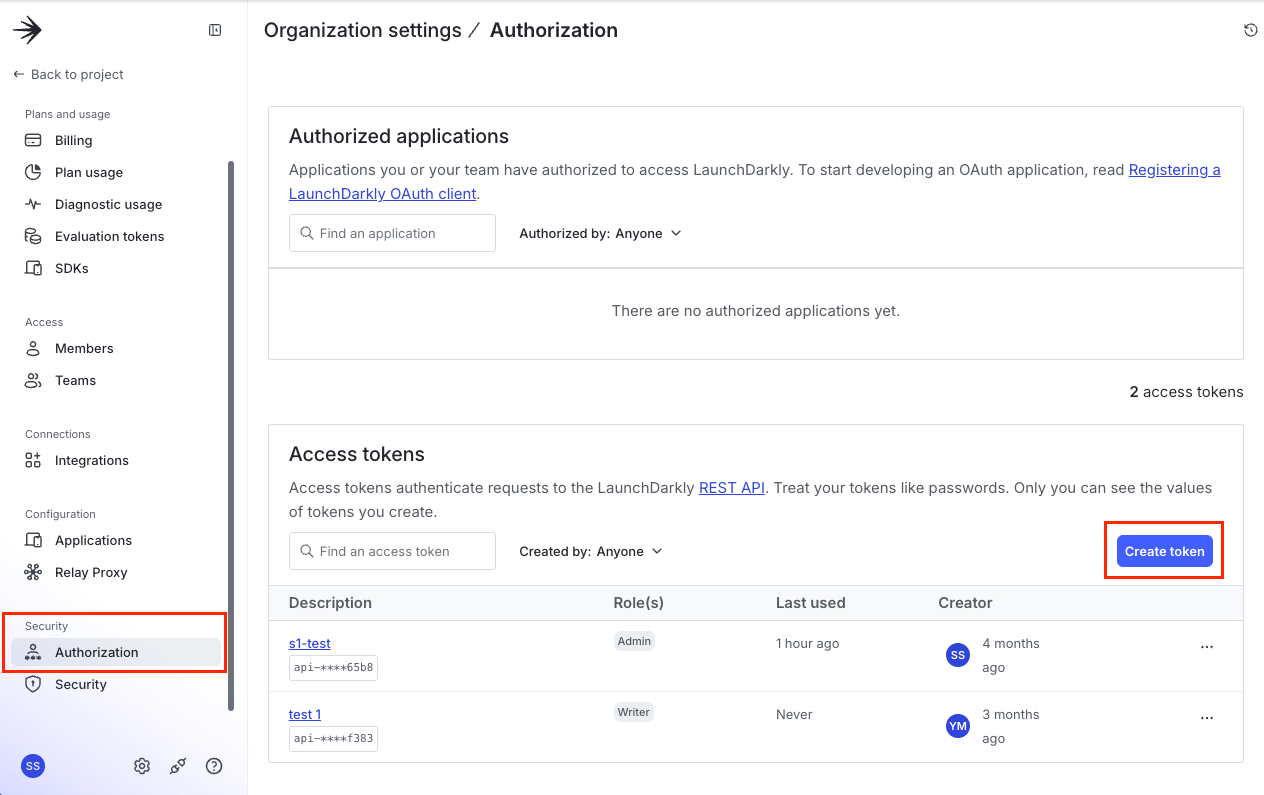Open settings via the gear icon
Viewport: 1264px width, 795px height.
[142, 766]
